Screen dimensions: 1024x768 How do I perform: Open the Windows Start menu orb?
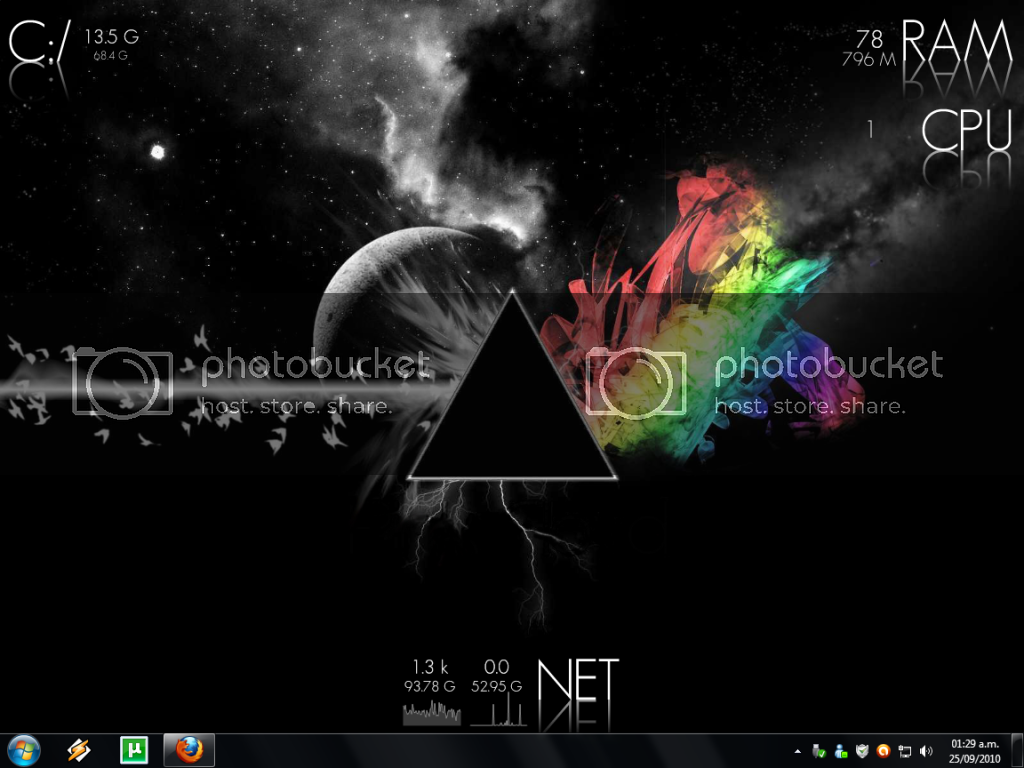pyautogui.click(x=24, y=749)
